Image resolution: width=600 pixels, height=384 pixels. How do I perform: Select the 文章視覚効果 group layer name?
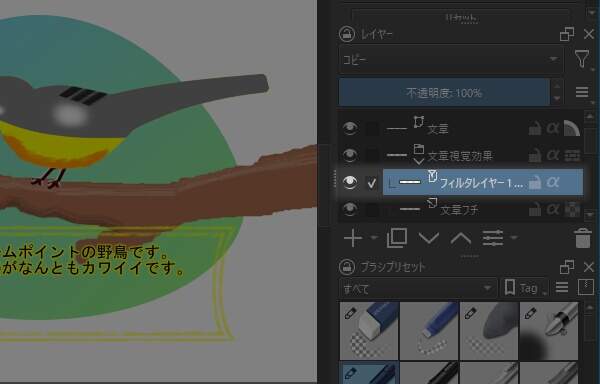coord(460,156)
